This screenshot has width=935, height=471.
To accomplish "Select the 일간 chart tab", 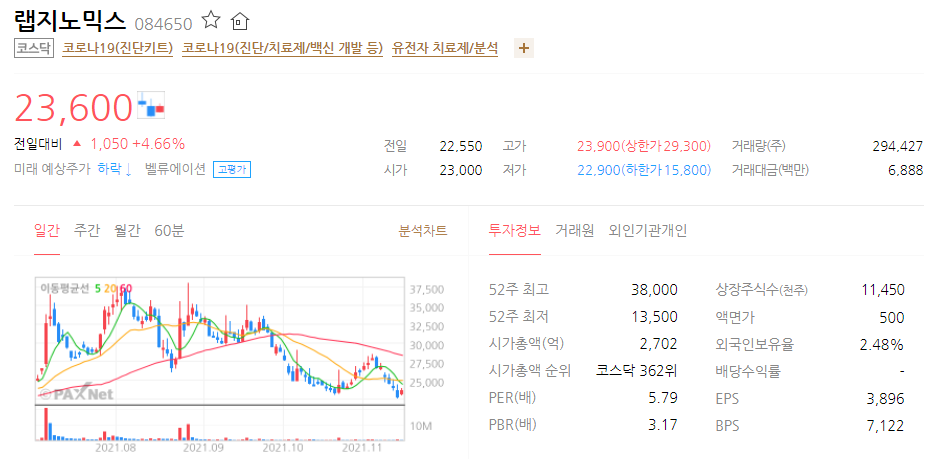I will (47, 231).
